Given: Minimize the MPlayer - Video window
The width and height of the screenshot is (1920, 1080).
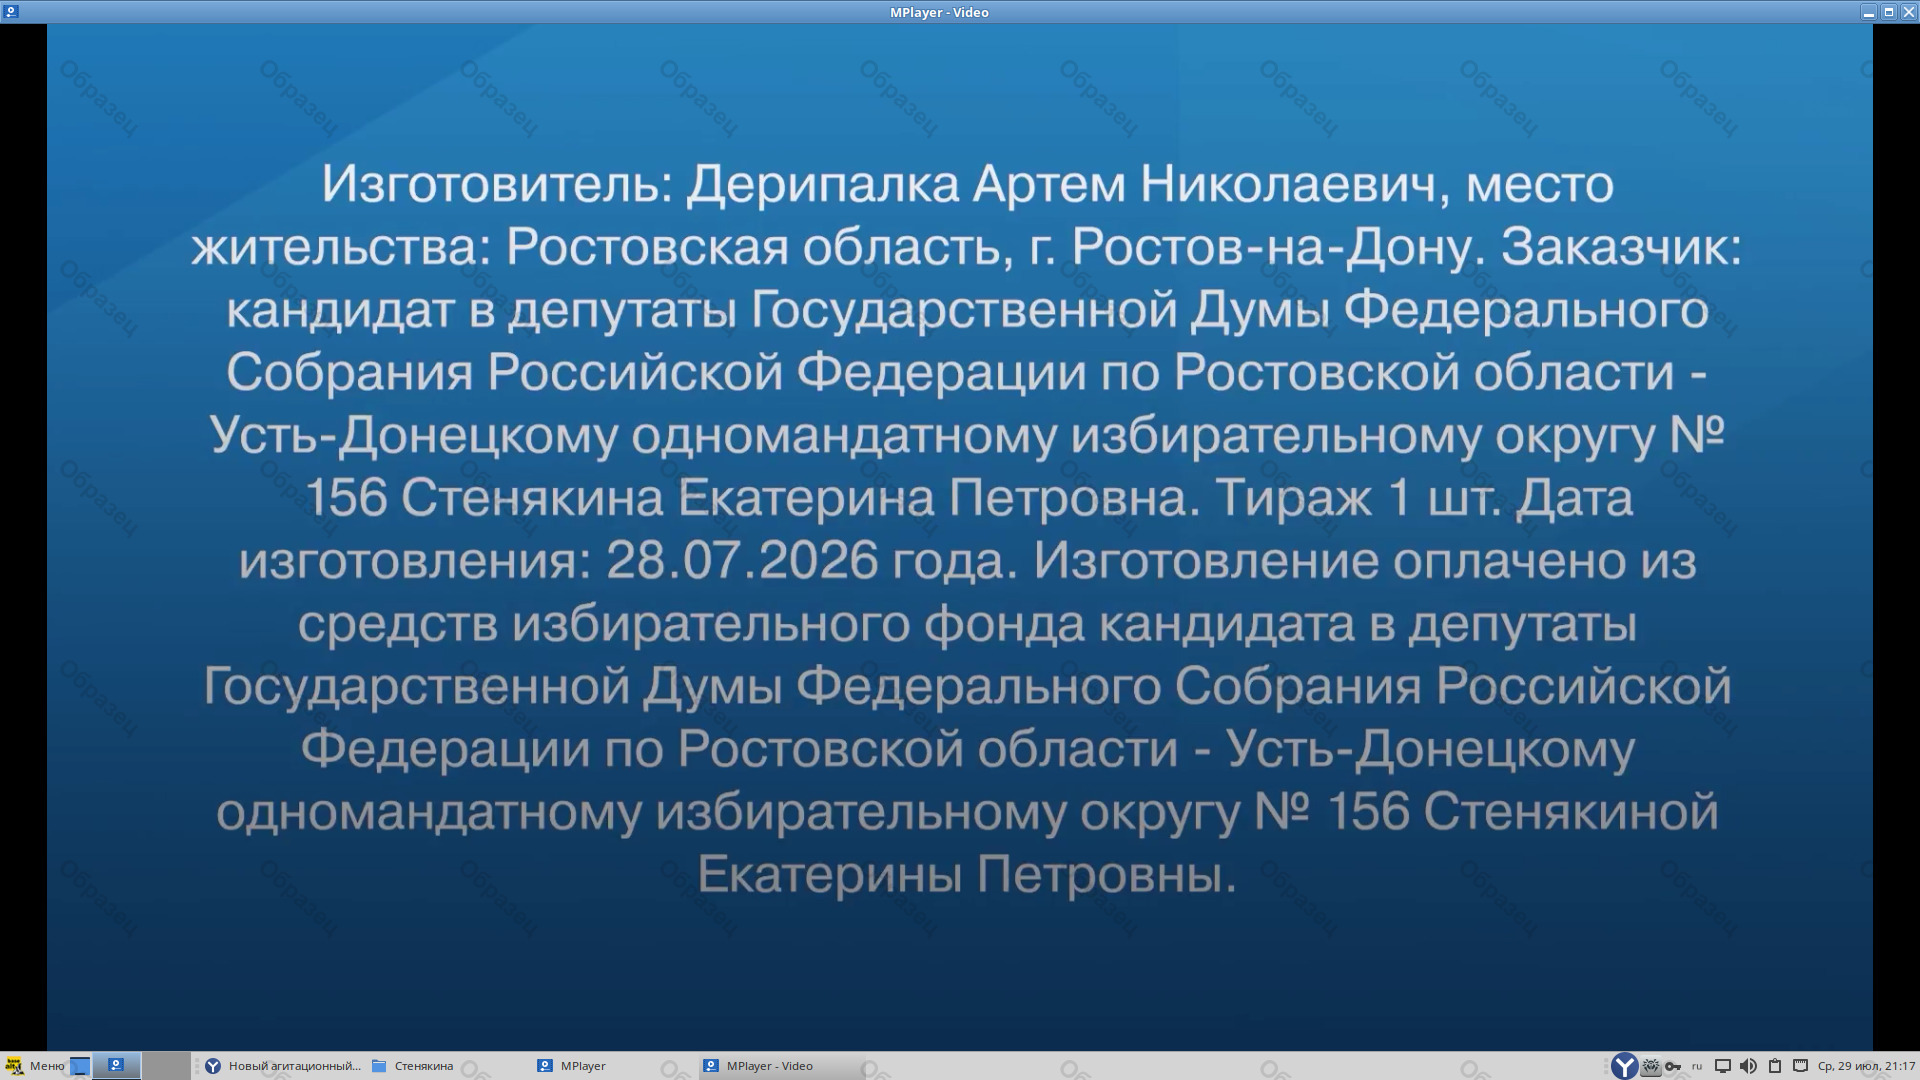Looking at the screenshot, I should [1868, 12].
